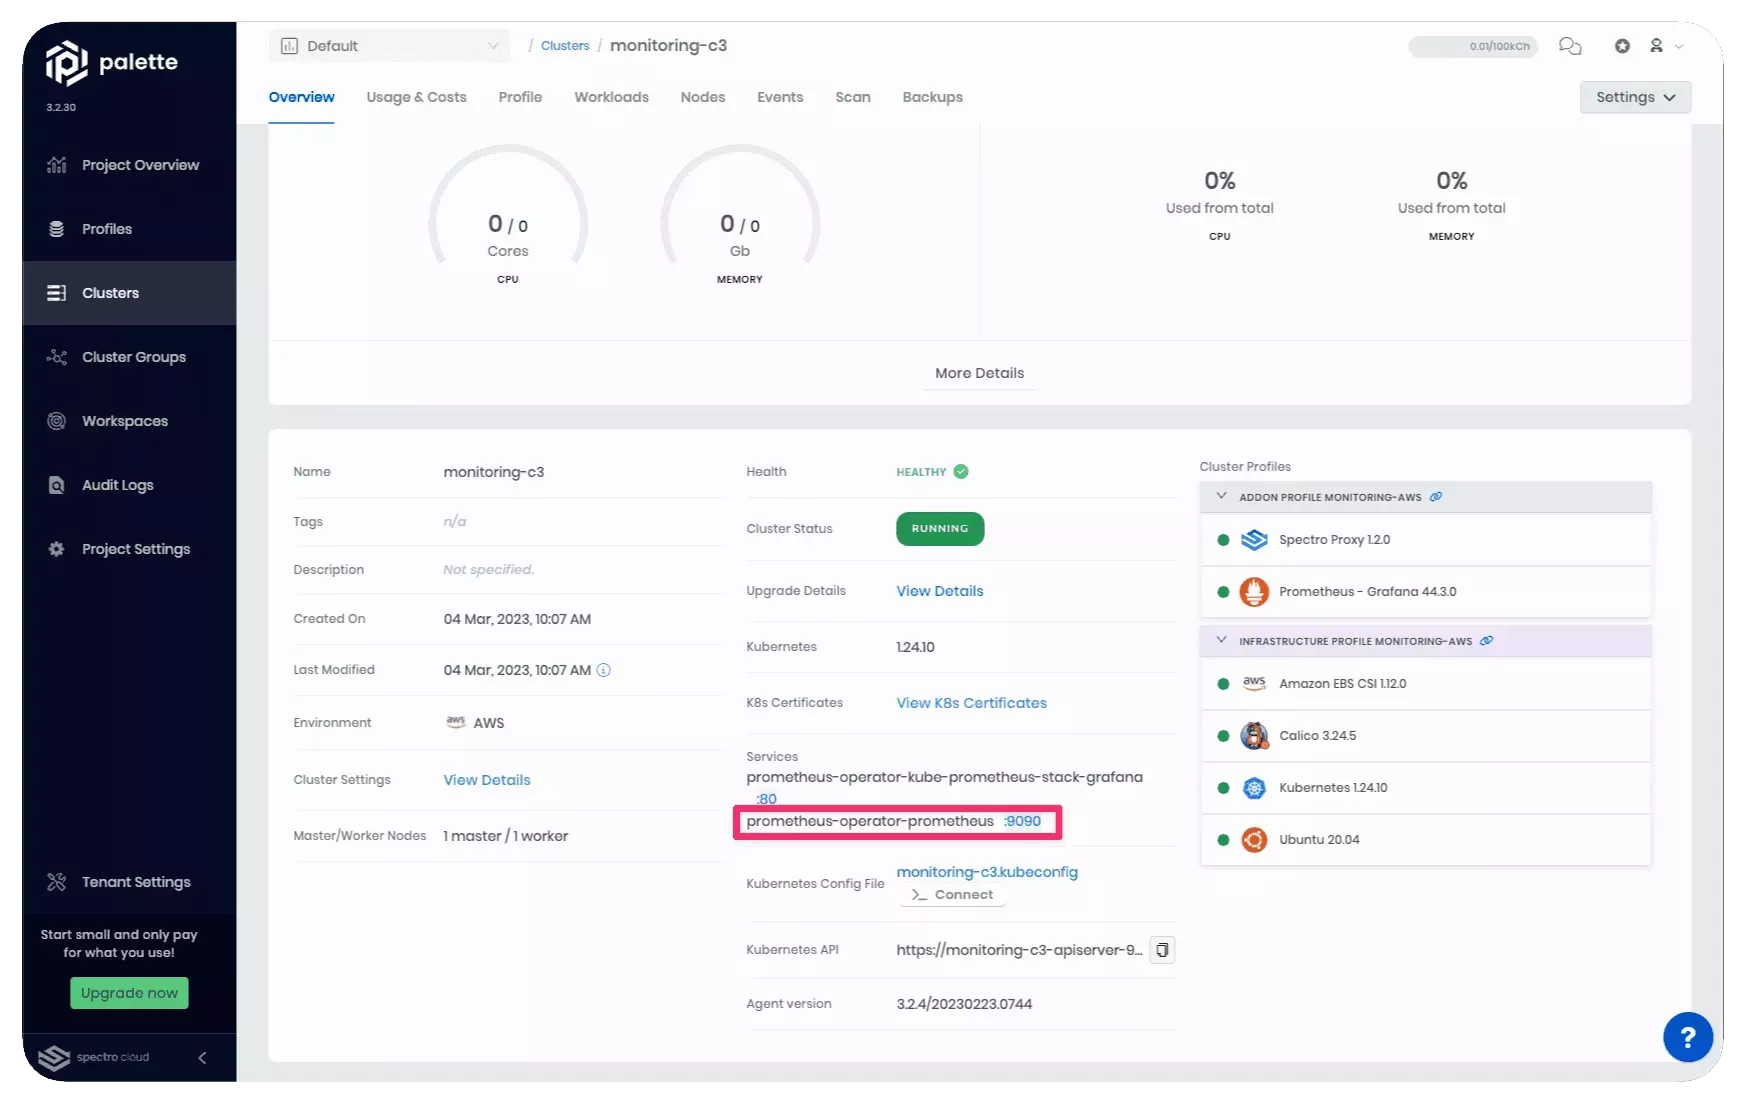This screenshot has height=1104, width=1746.
Task: Click the Tags field showing n/a
Action: point(455,520)
